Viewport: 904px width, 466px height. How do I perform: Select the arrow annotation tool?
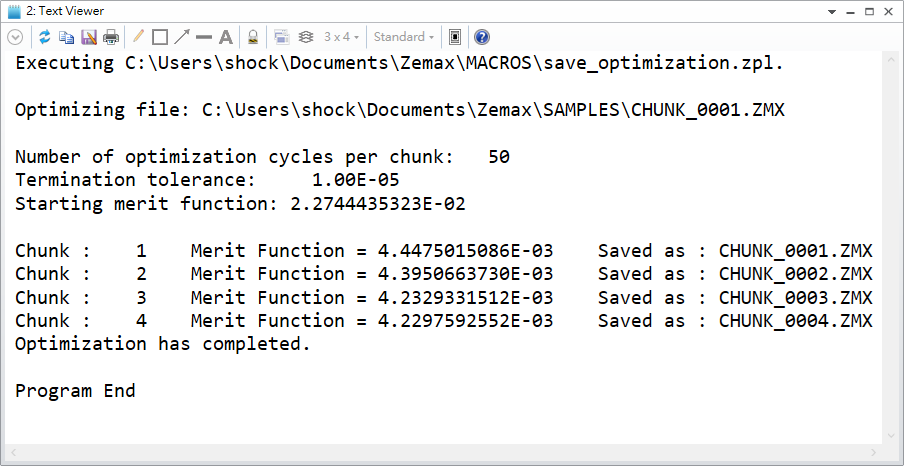pyautogui.click(x=181, y=37)
